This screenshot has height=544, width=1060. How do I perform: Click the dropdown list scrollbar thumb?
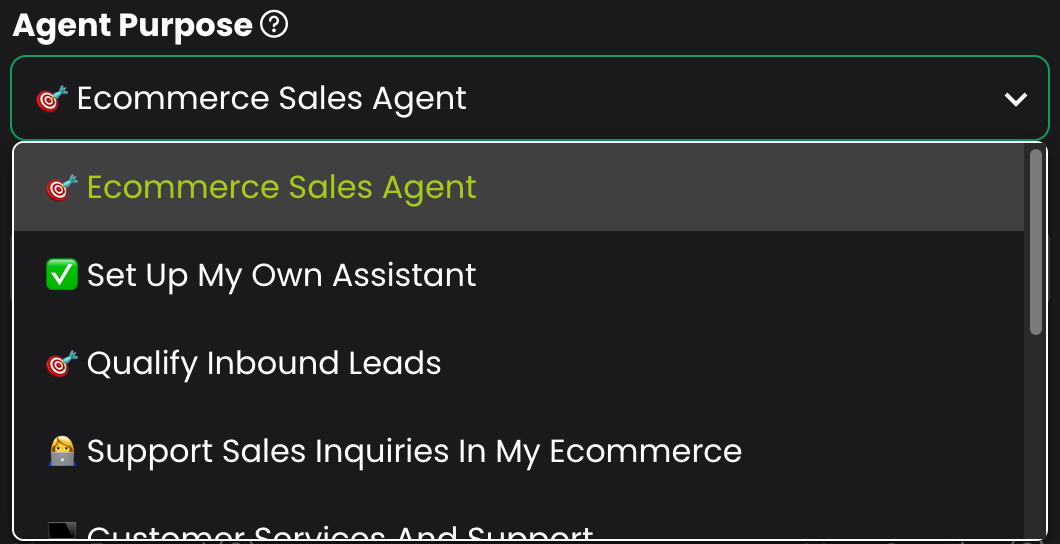1035,240
